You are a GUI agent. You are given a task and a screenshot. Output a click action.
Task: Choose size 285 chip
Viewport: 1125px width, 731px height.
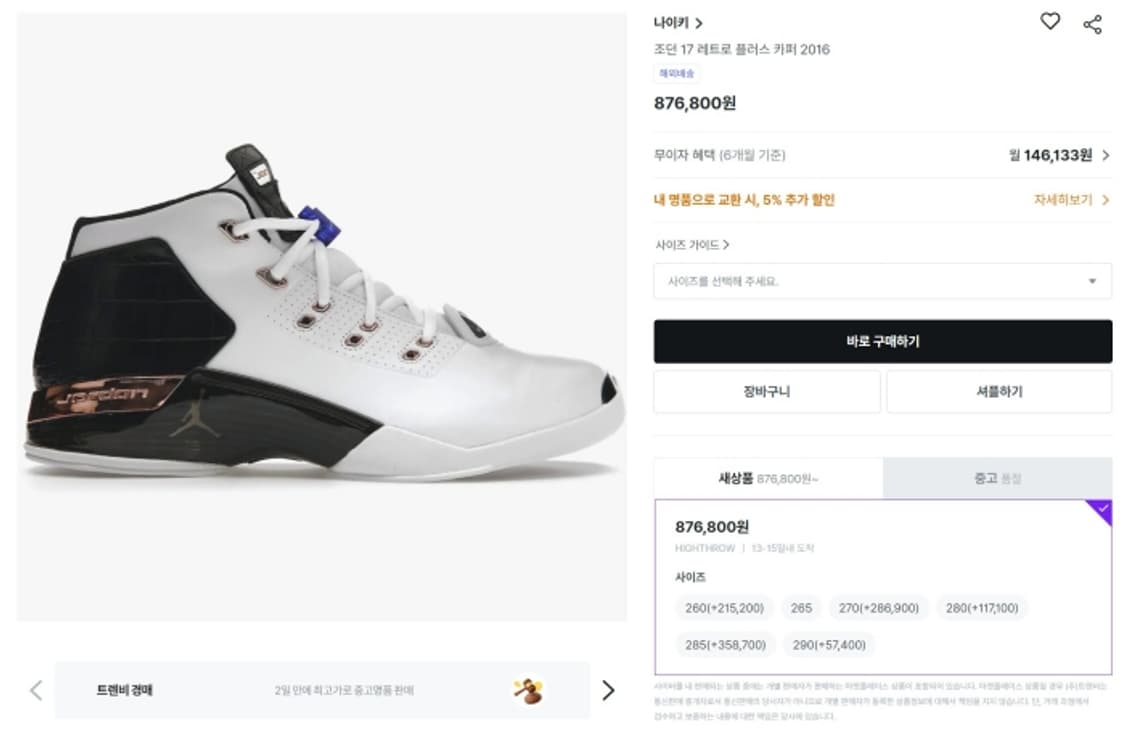click(x=725, y=645)
